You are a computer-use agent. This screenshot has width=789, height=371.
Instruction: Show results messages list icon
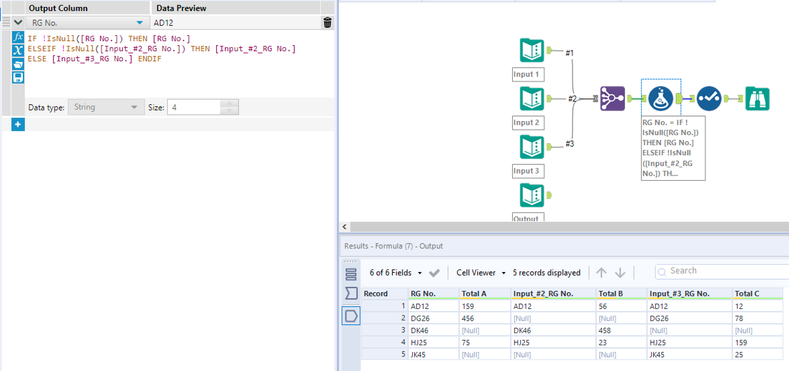point(351,274)
